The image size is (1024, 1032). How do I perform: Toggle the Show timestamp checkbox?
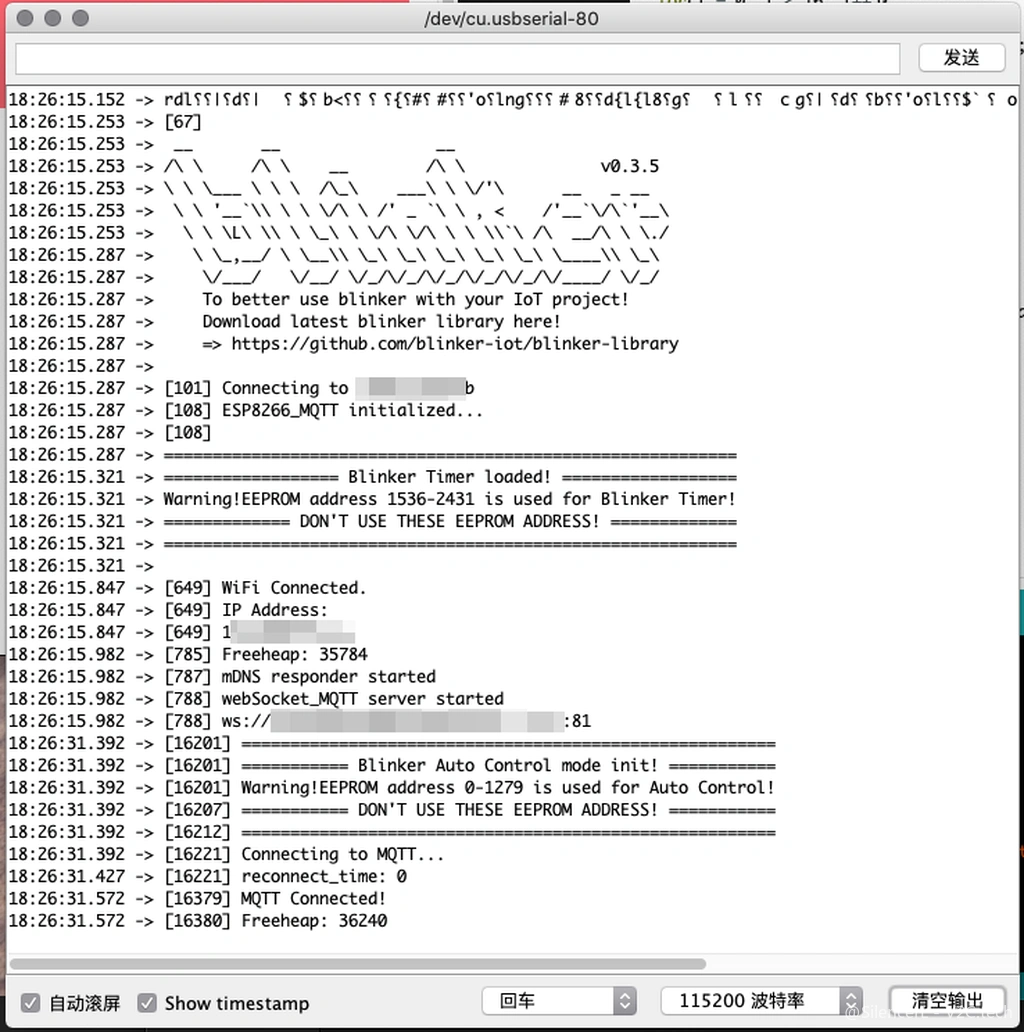(x=147, y=1003)
